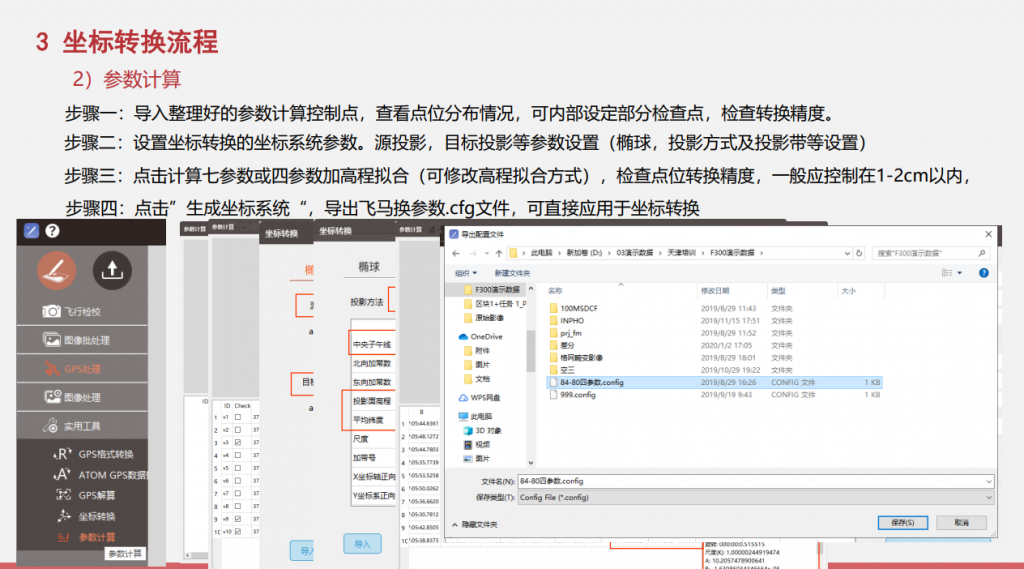The height and width of the screenshot is (569, 1024).
Task: Click the search F300演示数据 box
Action: click(x=931, y=253)
